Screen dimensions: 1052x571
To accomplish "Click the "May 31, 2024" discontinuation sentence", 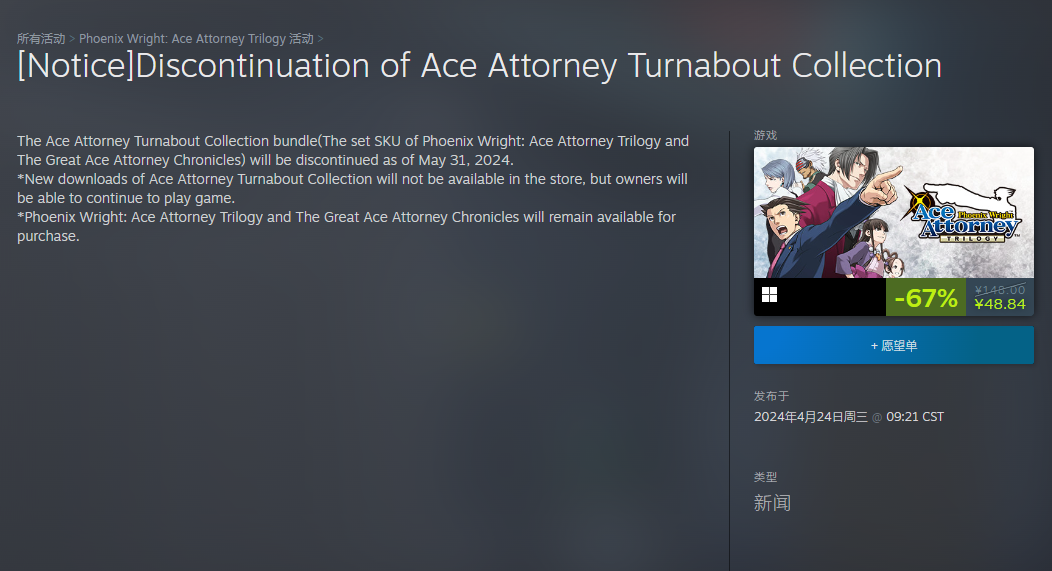I will point(265,160).
